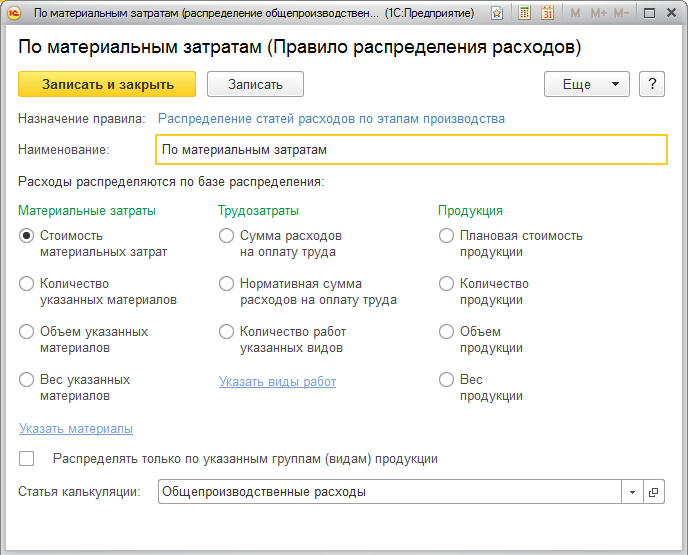Image resolution: width=688 pixels, height=555 pixels.
Task: Select the Плановая стоимость продукции radio button
Action: 447,236
